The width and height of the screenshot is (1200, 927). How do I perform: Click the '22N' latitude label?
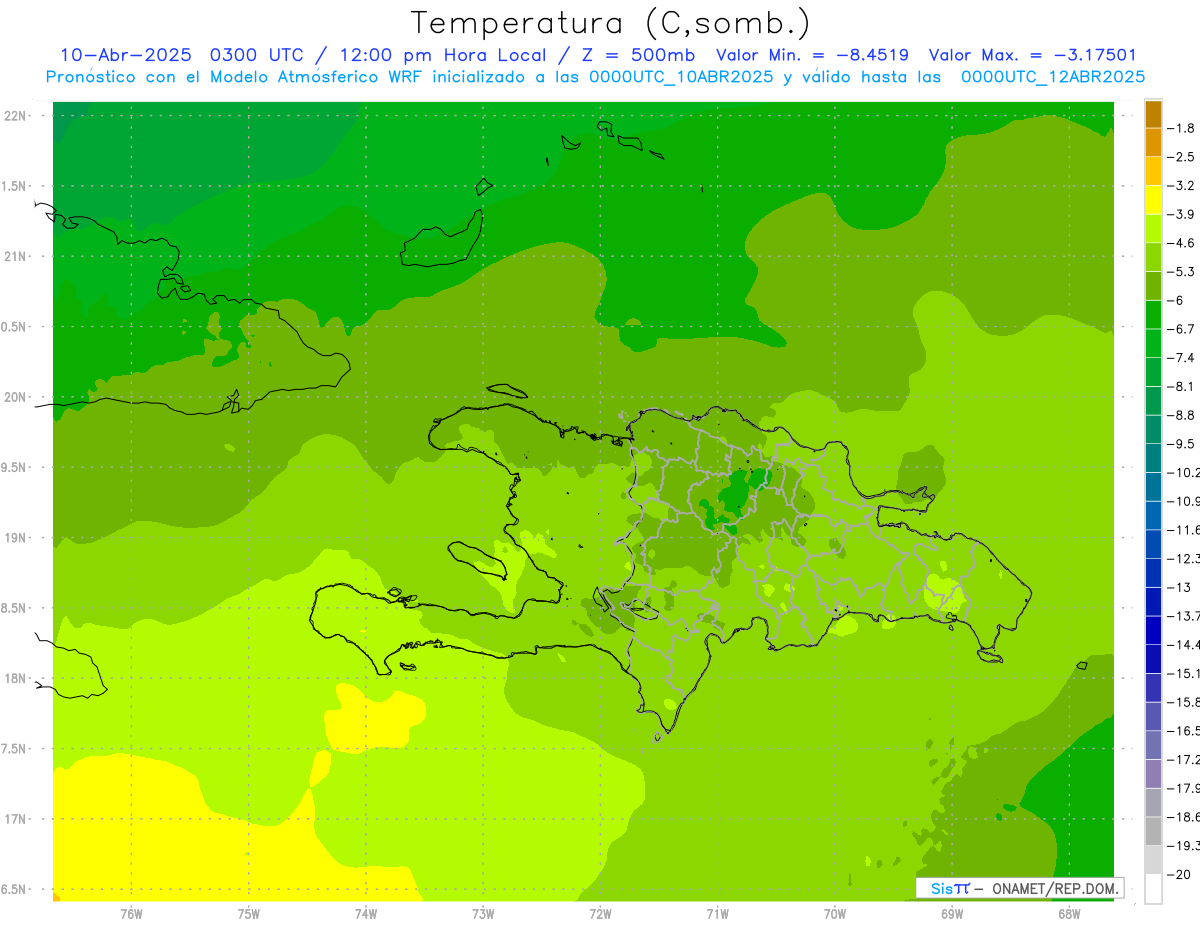17,116
